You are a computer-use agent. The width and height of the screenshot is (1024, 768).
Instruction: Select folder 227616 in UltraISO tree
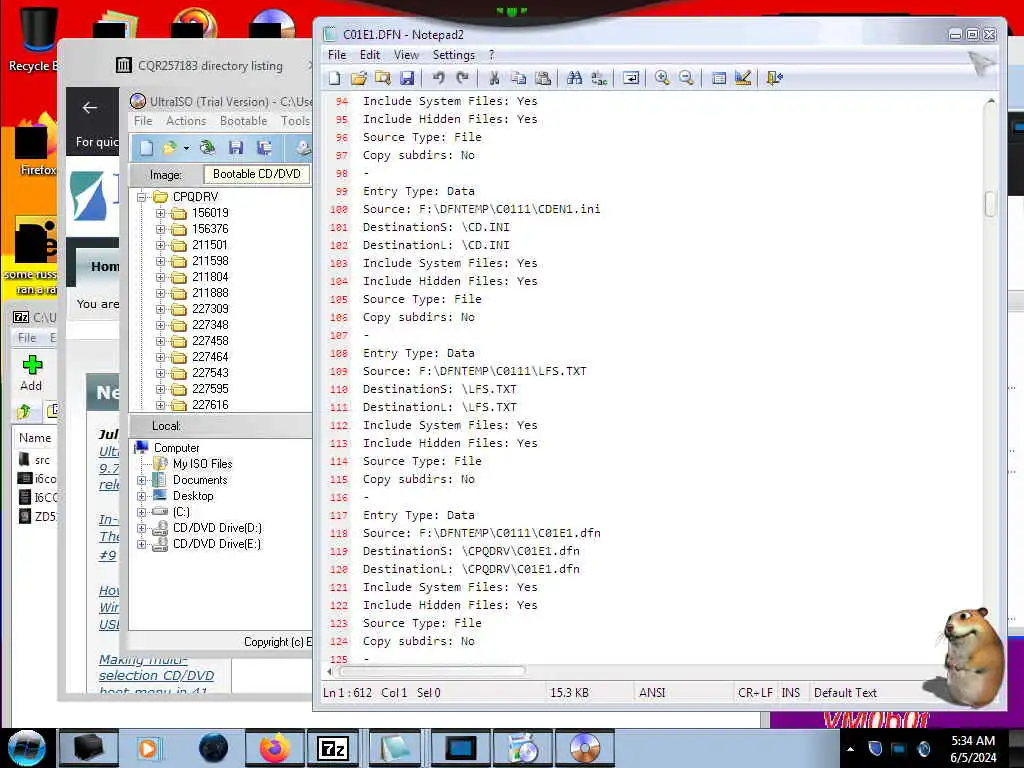[210, 405]
